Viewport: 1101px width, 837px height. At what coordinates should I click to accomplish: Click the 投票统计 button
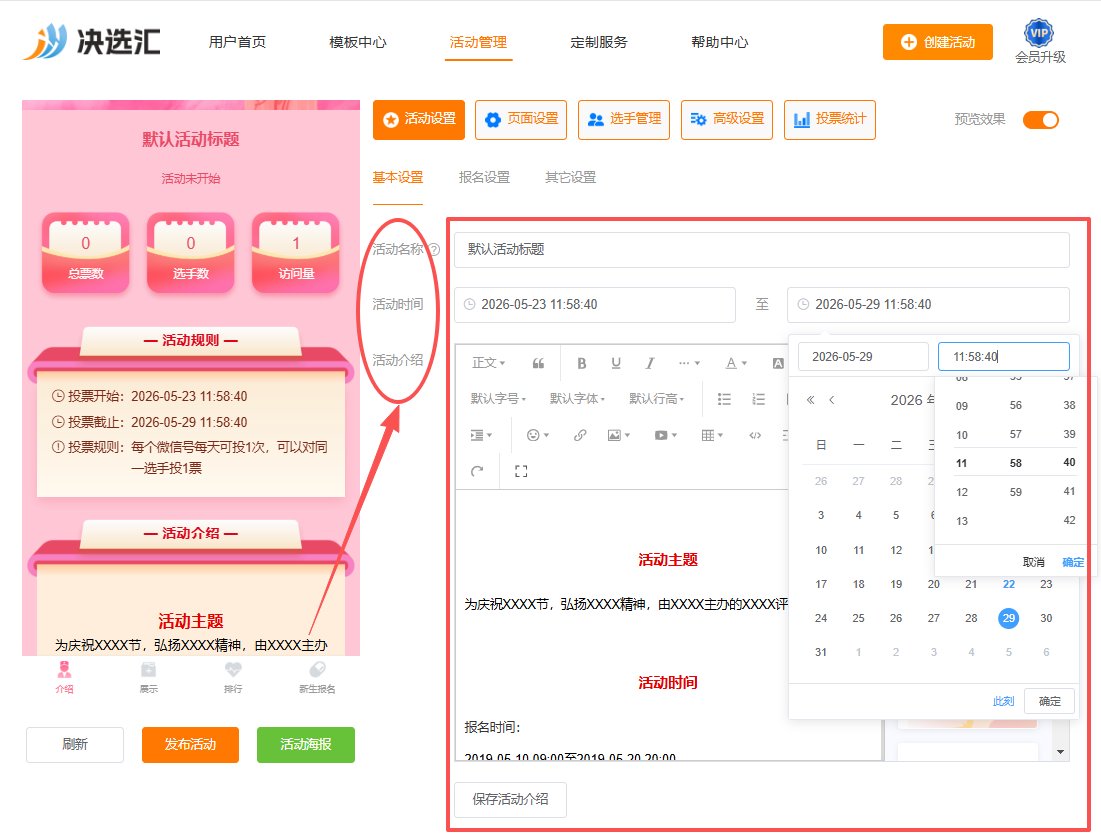coord(829,120)
